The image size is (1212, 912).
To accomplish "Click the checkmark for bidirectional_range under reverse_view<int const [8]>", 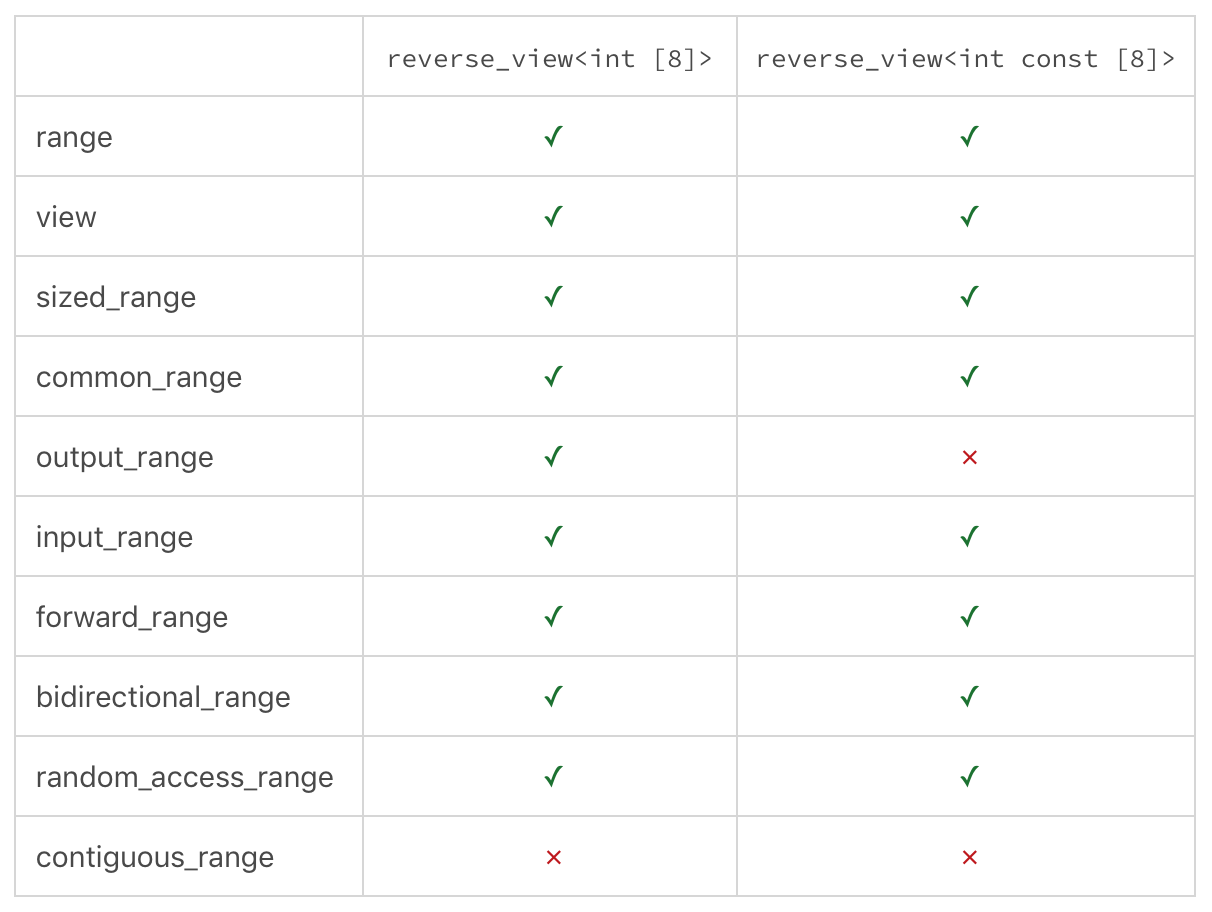I will tap(968, 697).
